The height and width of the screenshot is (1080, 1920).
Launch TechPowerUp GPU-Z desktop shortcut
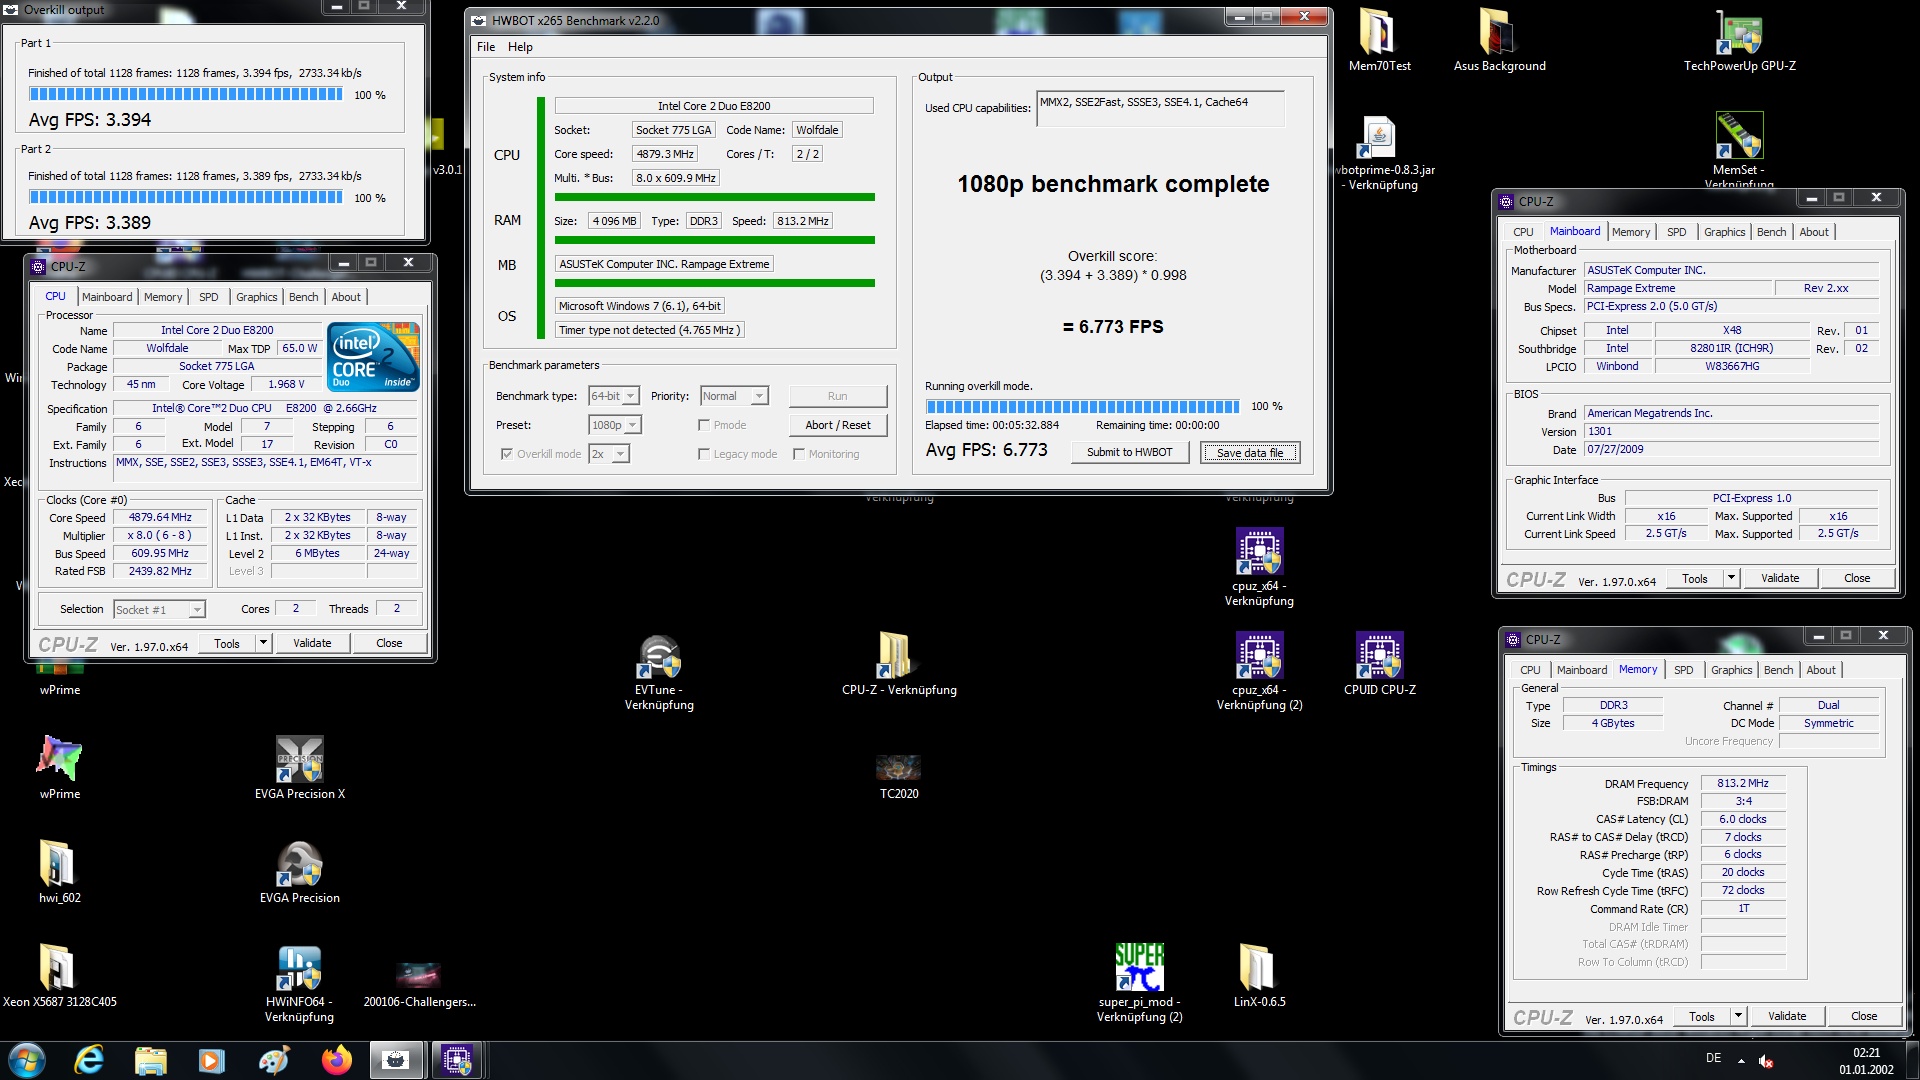(x=1739, y=32)
